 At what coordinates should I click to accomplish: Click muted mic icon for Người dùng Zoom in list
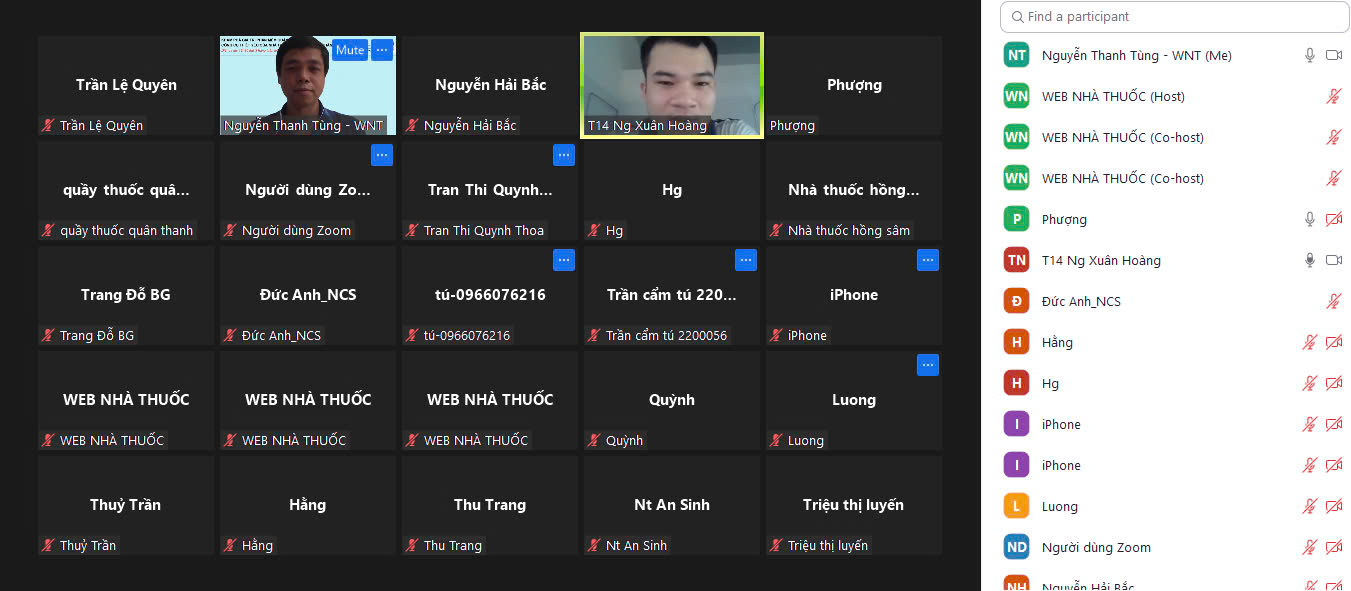[1309, 548]
